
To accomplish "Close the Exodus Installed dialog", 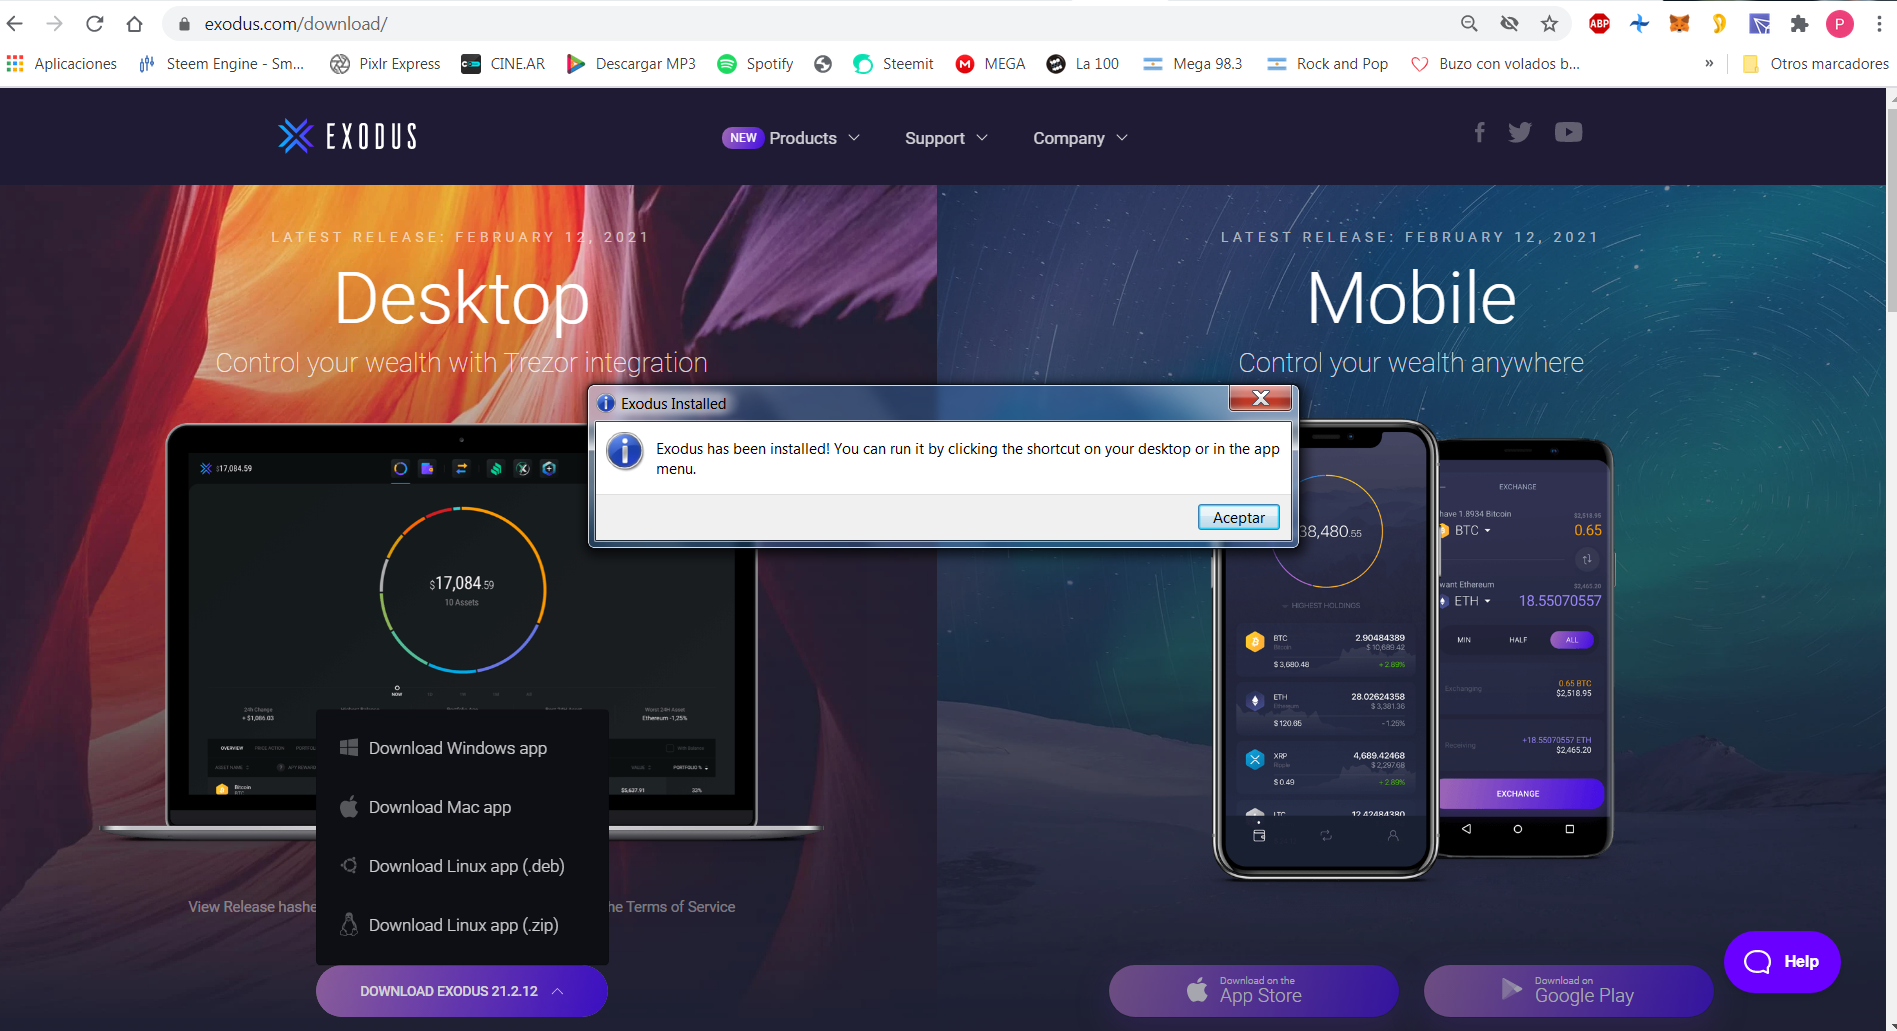I will pyautogui.click(x=1260, y=398).
